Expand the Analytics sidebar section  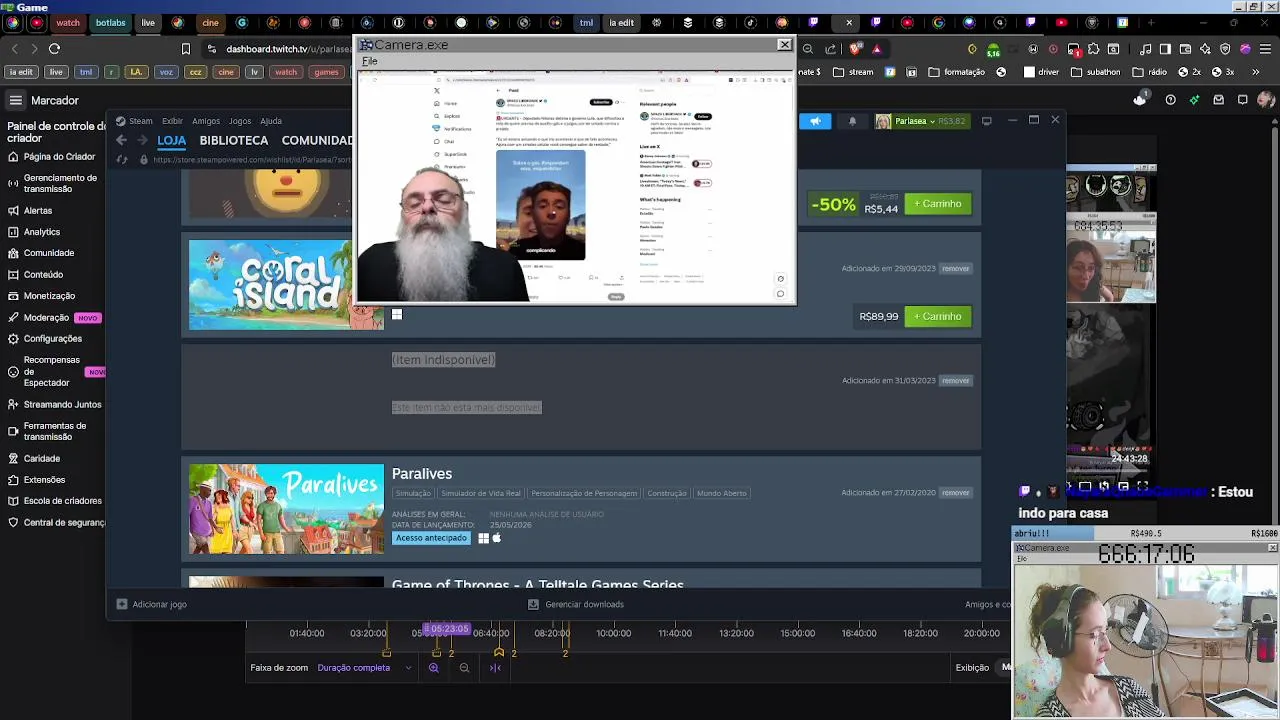(34, 232)
